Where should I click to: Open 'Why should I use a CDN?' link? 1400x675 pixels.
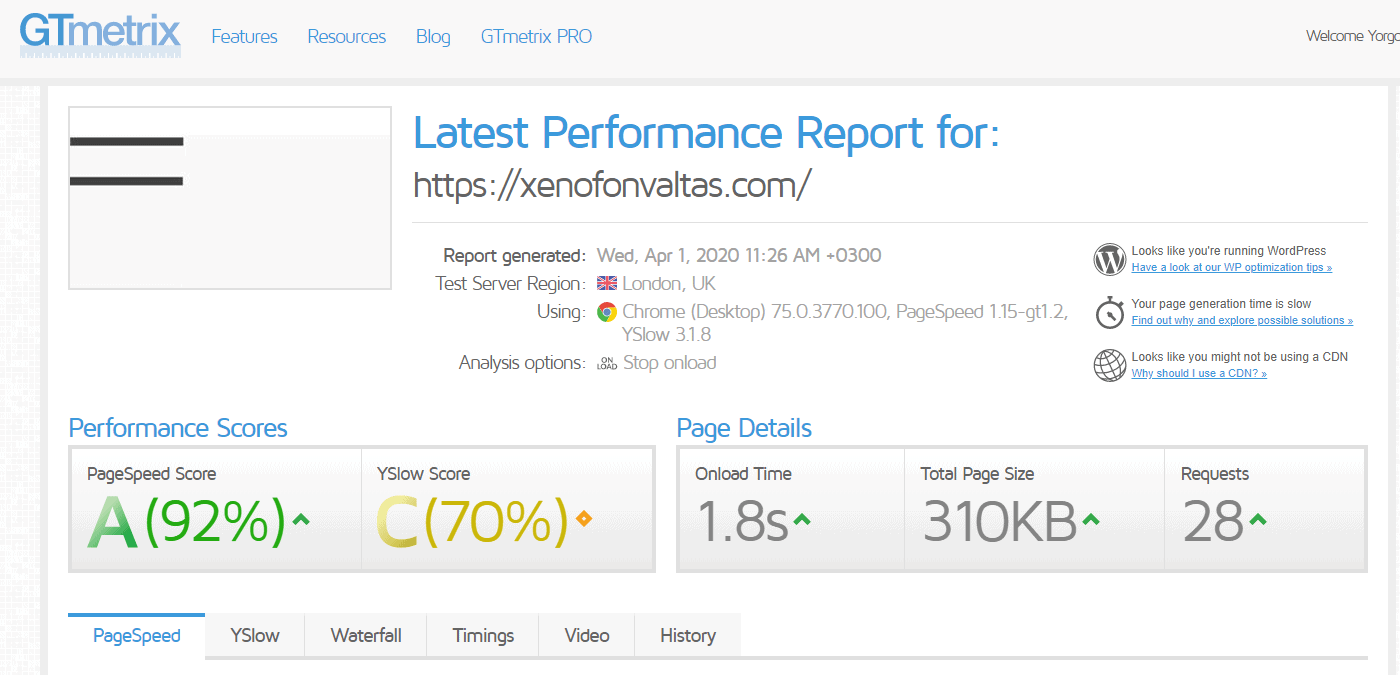tap(1199, 374)
